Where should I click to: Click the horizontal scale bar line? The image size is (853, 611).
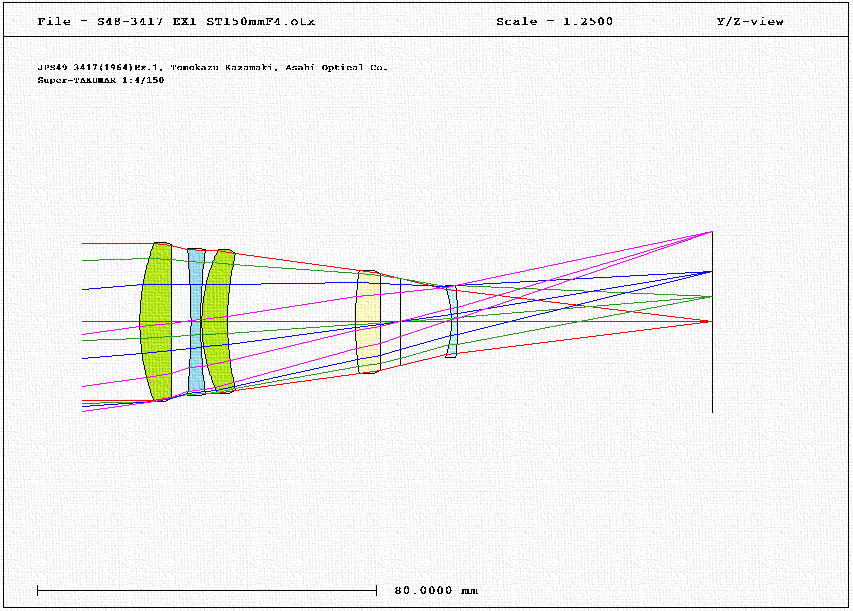point(207,590)
